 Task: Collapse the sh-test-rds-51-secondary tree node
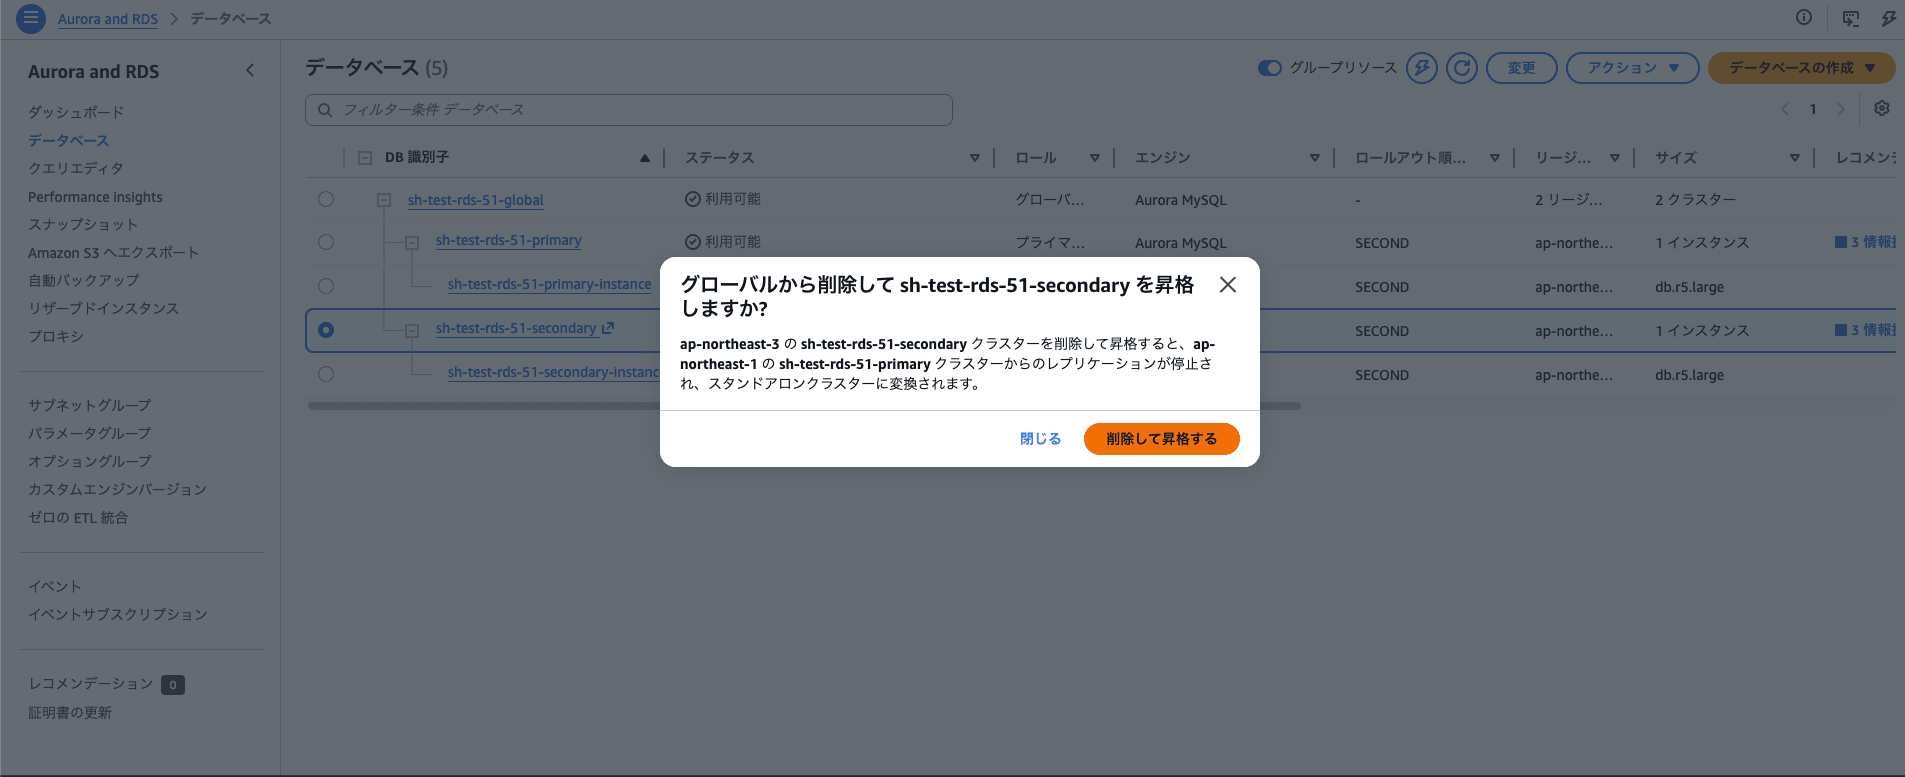tap(412, 331)
